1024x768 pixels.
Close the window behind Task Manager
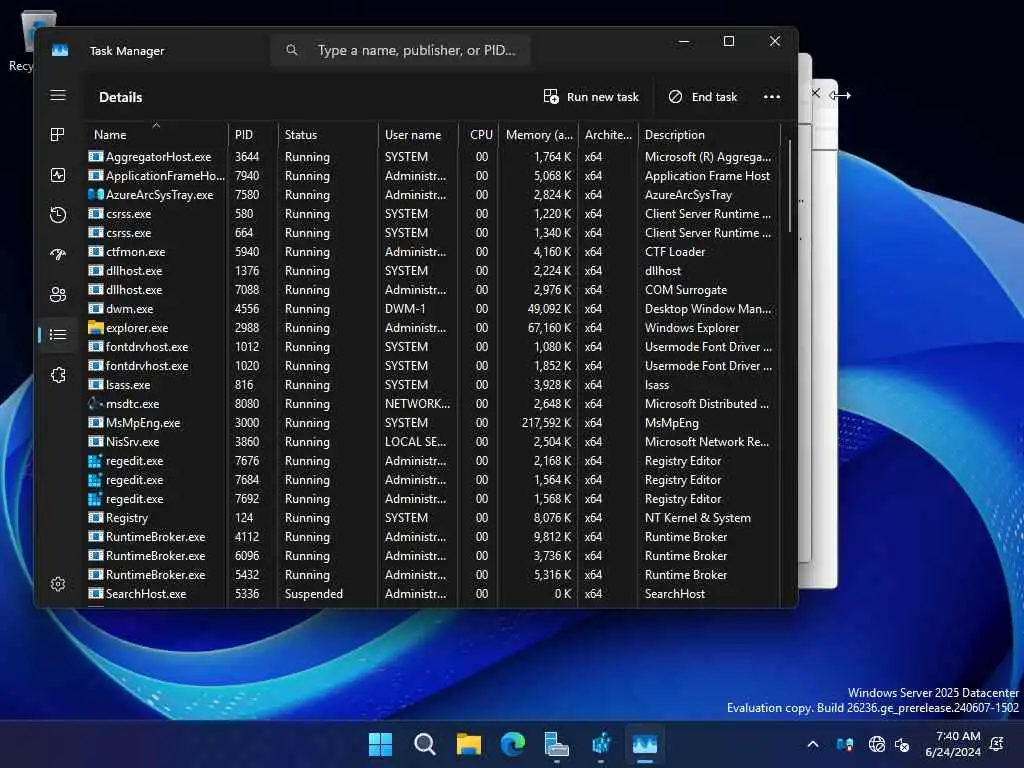click(x=816, y=93)
